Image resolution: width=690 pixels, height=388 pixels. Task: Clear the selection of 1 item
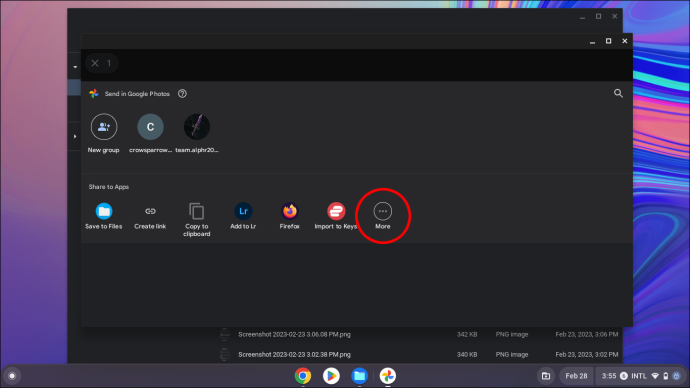(x=95, y=63)
